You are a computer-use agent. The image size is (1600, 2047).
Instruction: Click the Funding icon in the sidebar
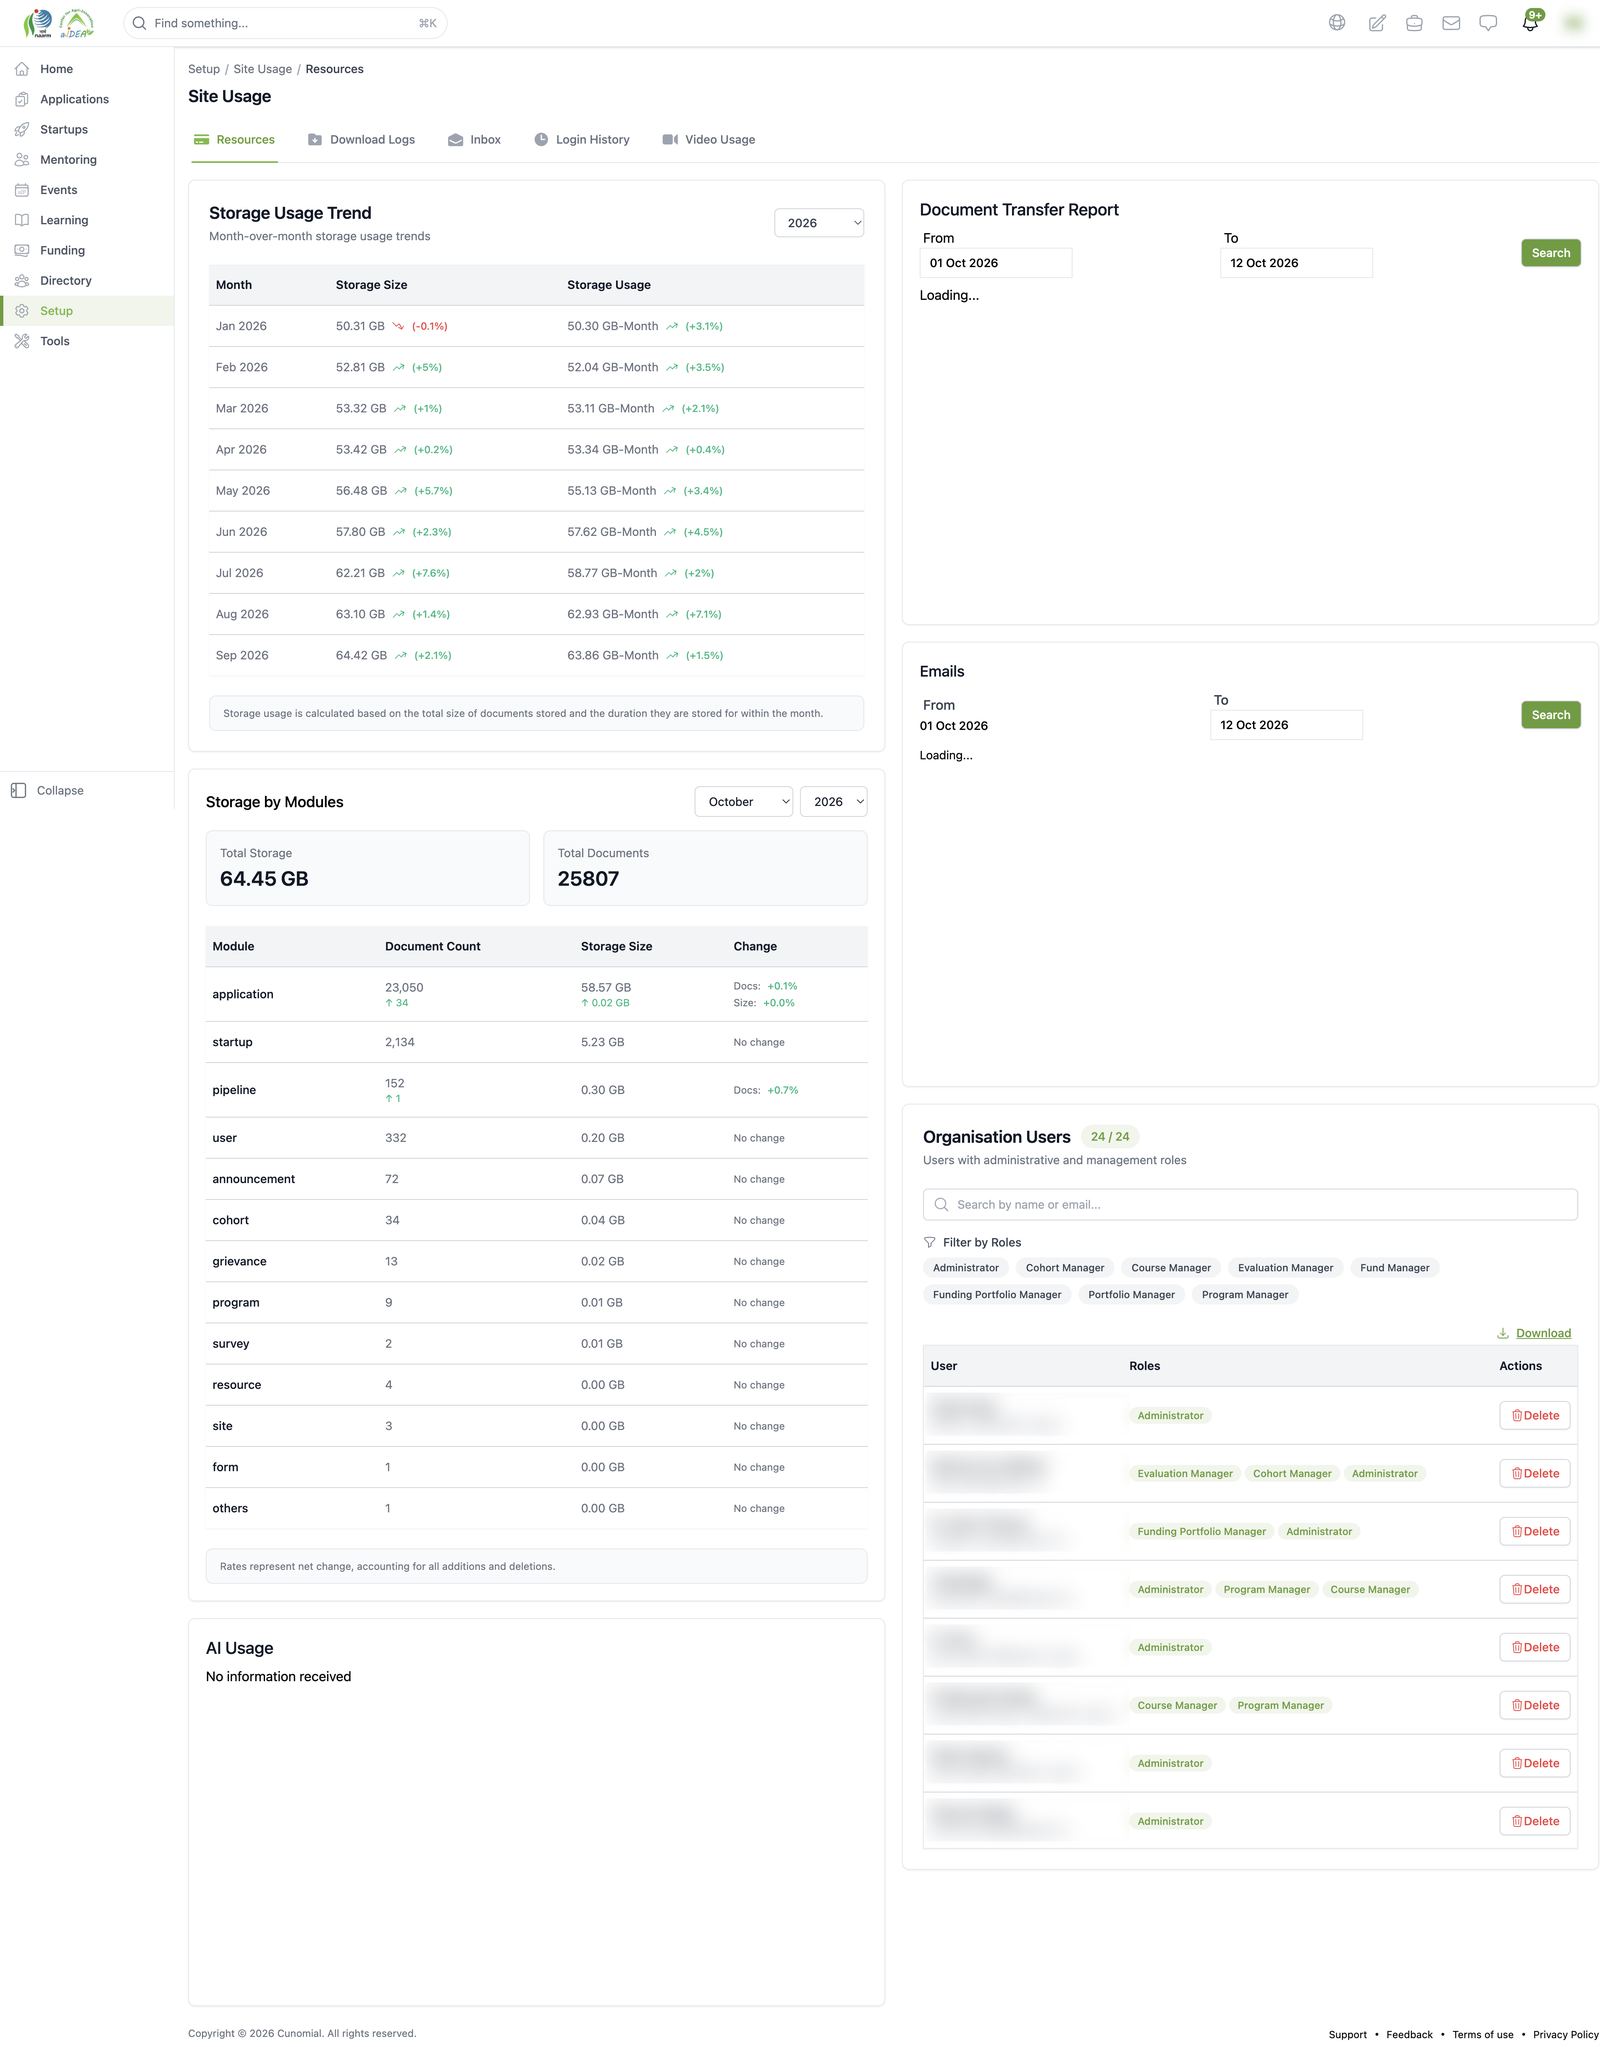(22, 250)
